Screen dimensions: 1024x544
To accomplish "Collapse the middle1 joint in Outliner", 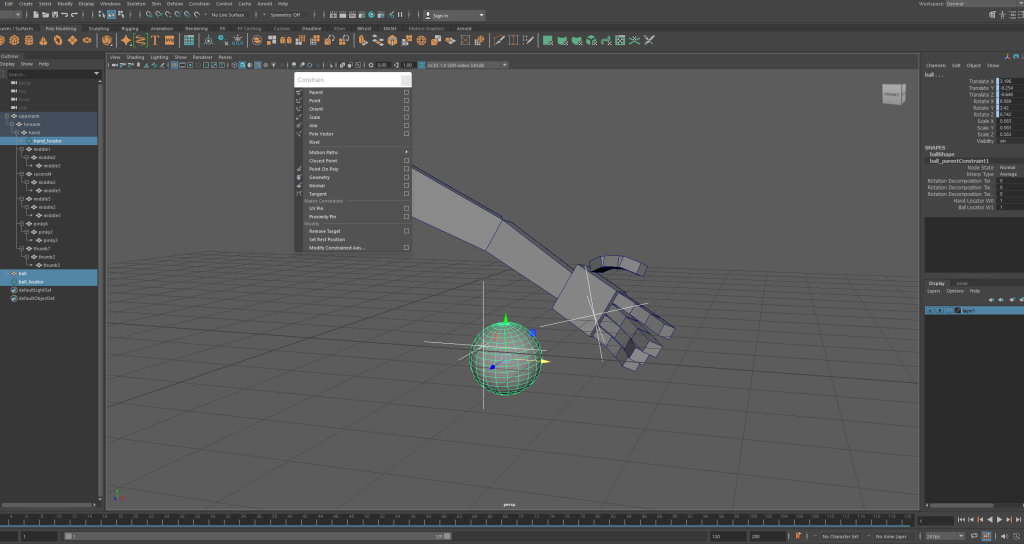I will click(21, 150).
